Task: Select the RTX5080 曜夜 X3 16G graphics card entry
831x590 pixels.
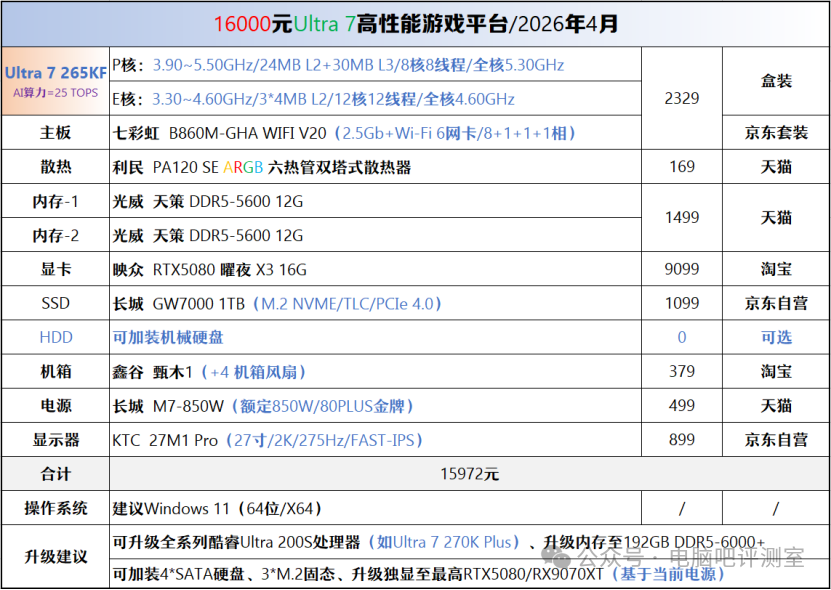Action: click(230, 269)
